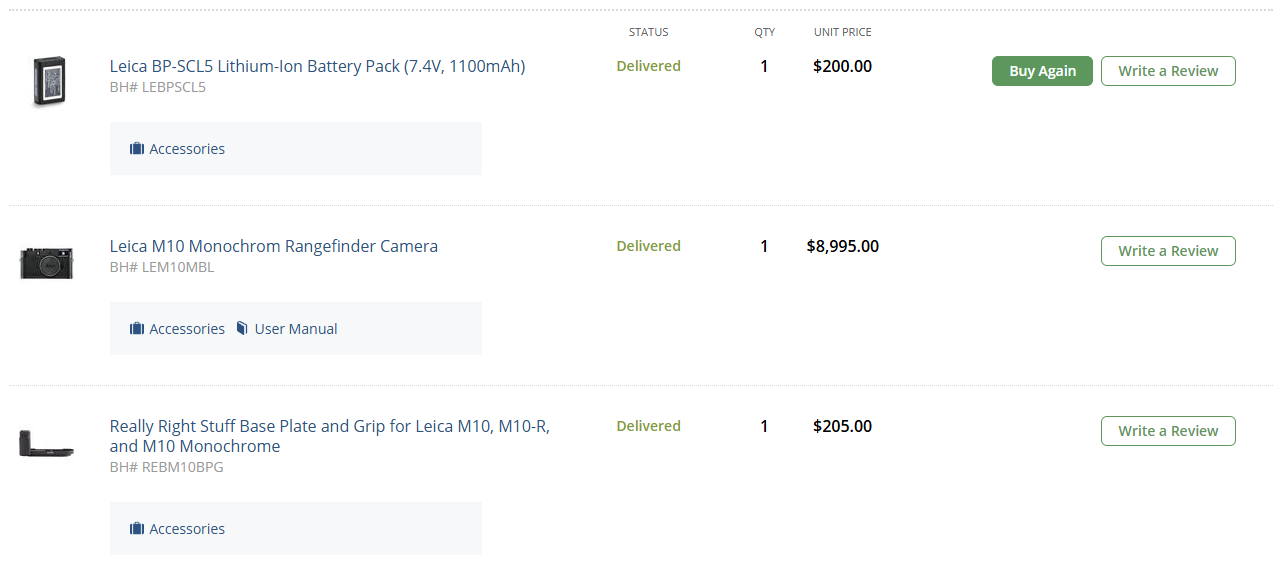Screen dimensions: 1288x561
Task: Click the battery pack product thumbnail
Action: [x=48, y=81]
